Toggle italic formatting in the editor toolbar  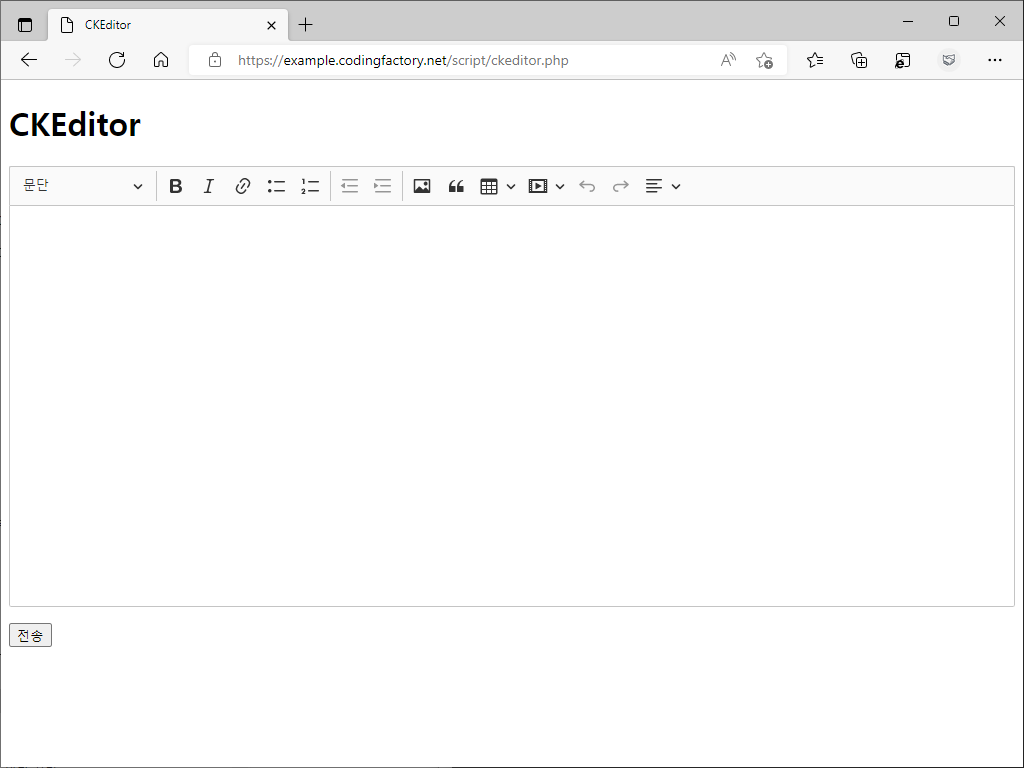pos(208,186)
